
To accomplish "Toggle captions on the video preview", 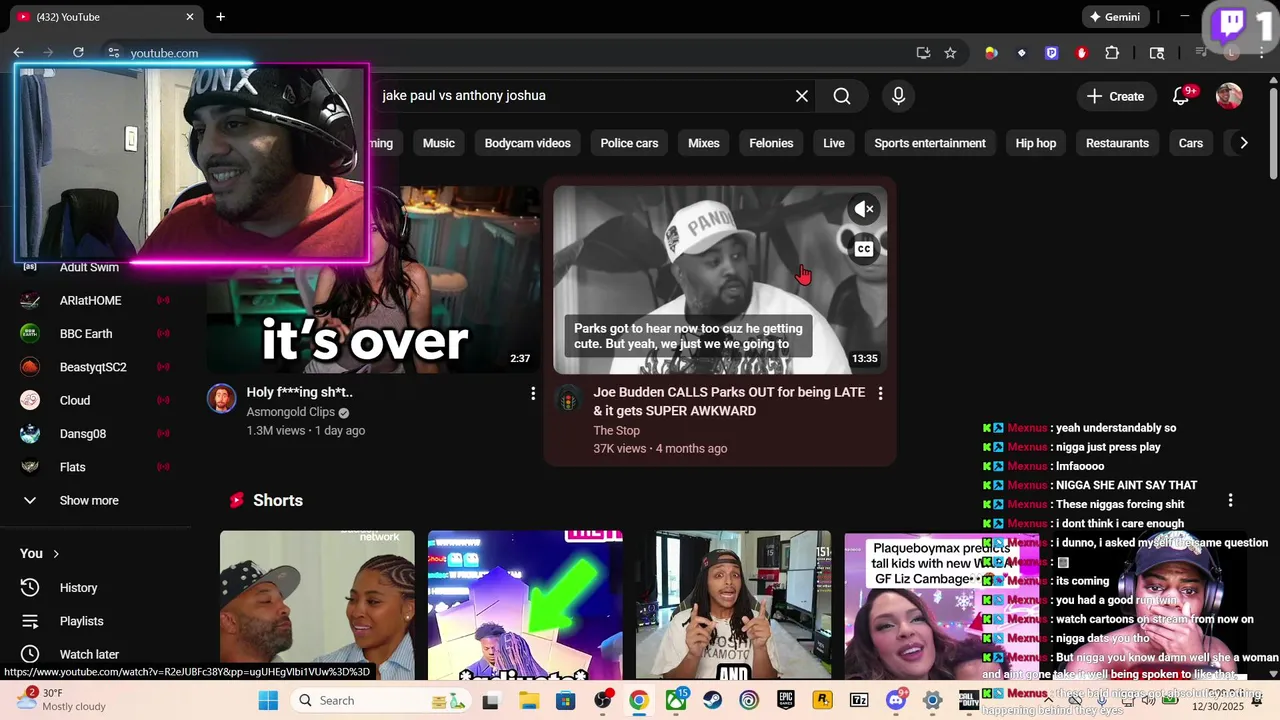I will coord(864,249).
